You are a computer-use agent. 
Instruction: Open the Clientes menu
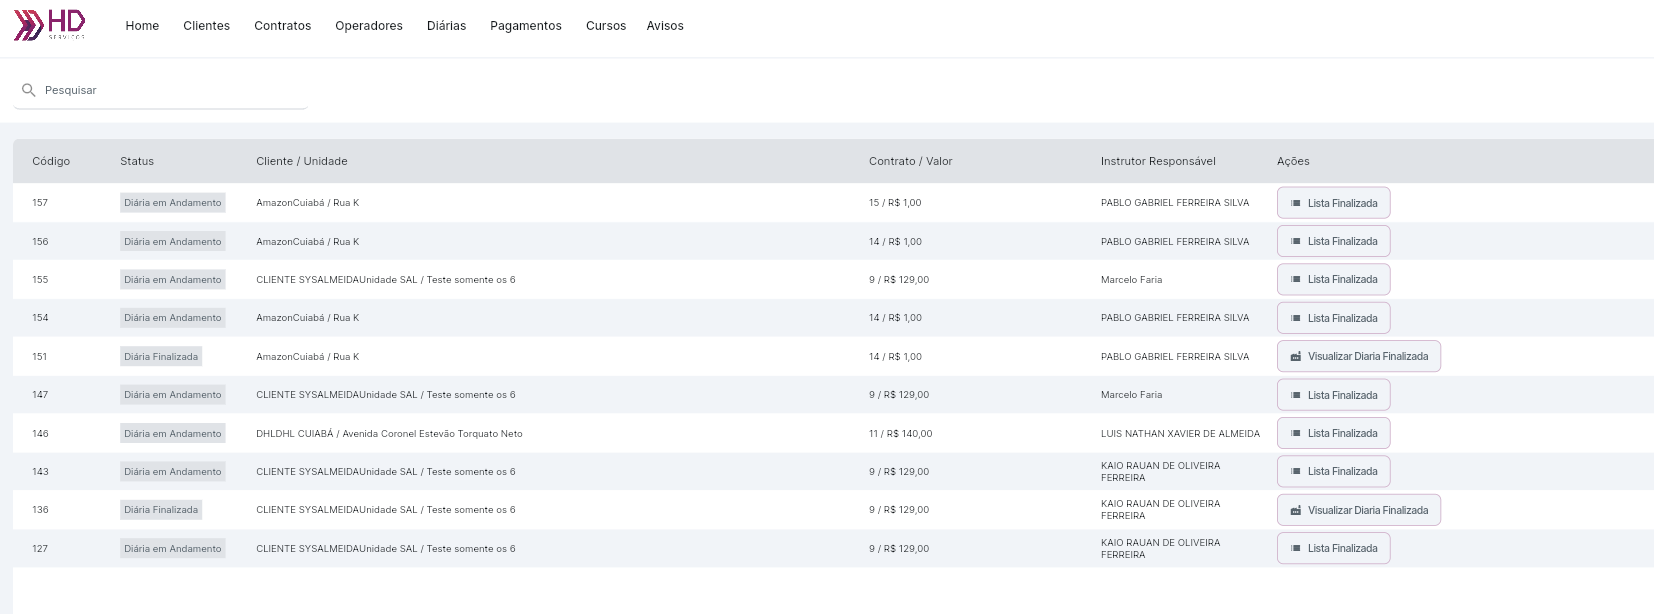click(x=206, y=26)
